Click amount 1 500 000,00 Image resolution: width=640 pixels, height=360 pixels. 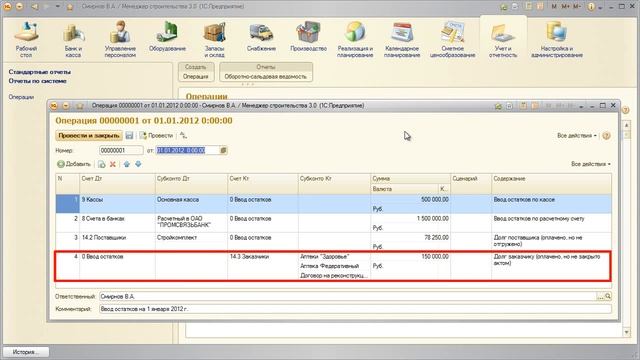click(433, 219)
